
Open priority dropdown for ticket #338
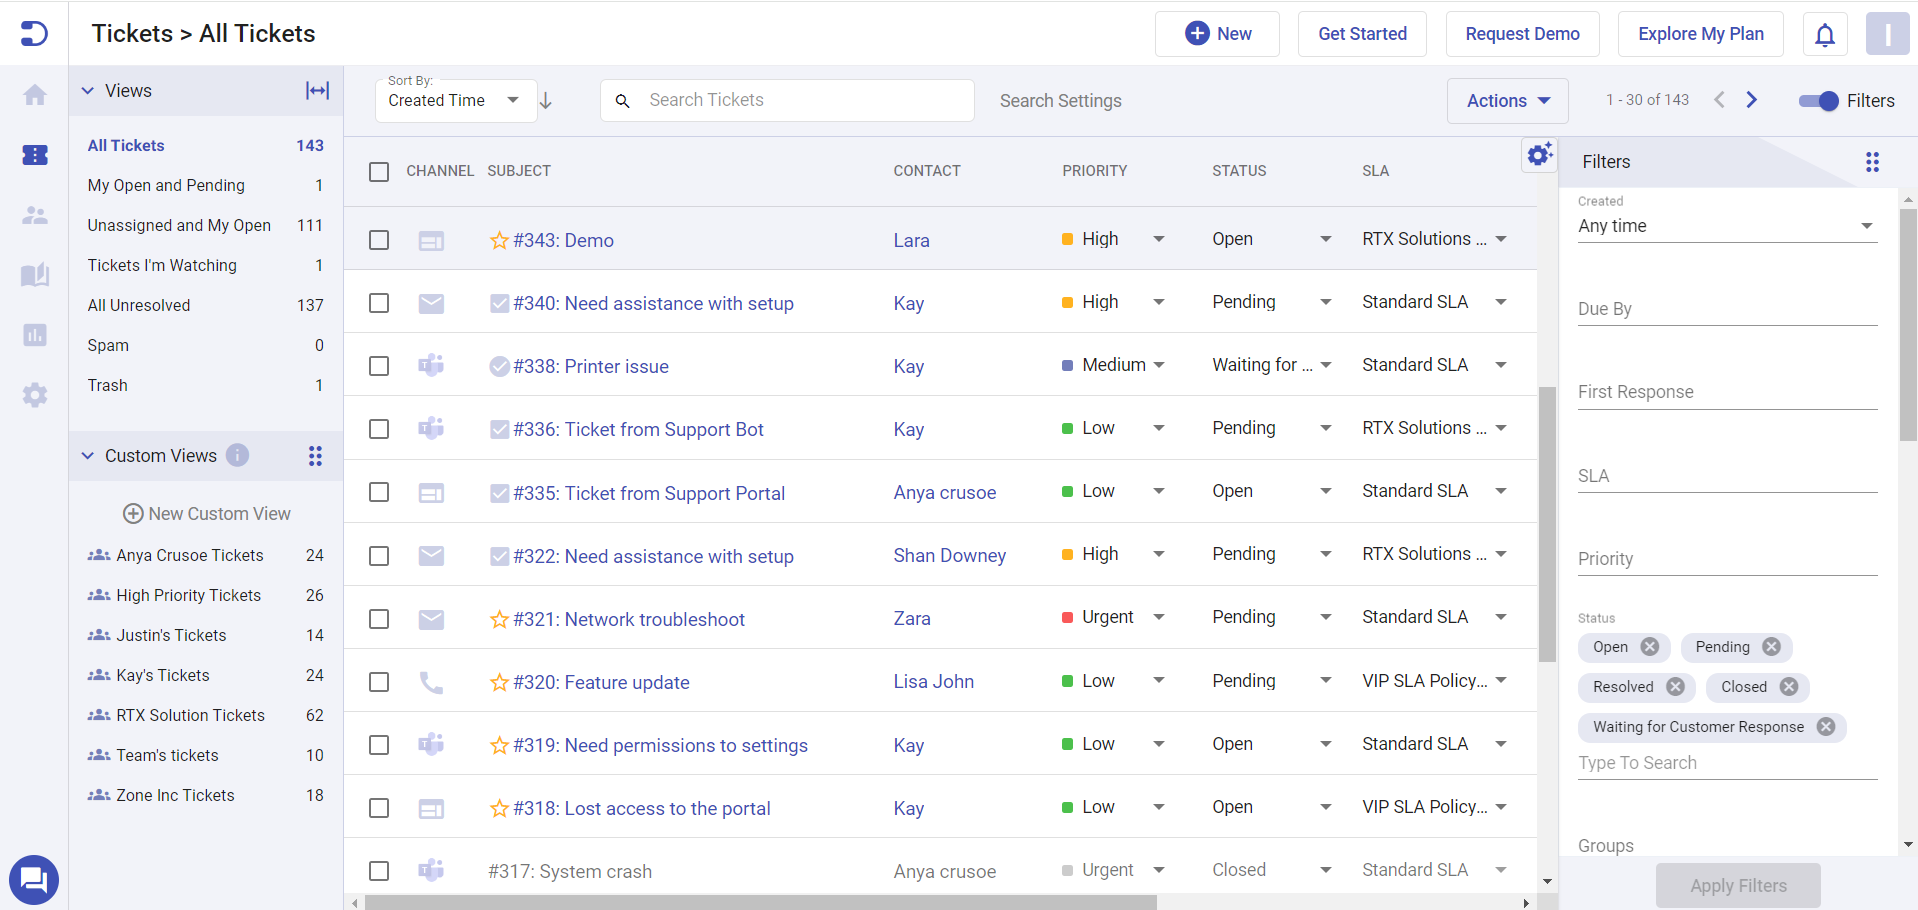coord(1159,365)
